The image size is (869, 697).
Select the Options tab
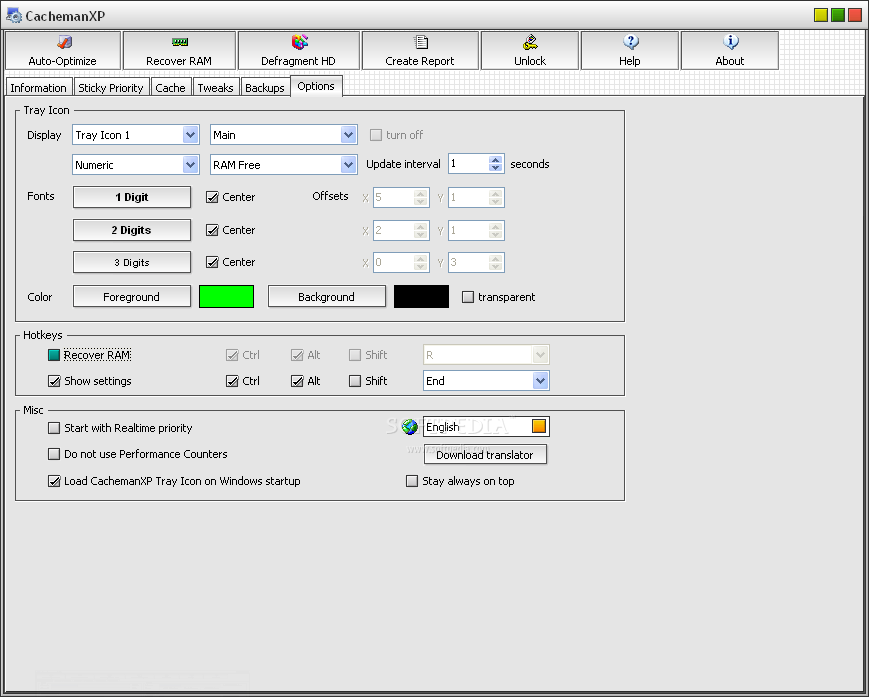pyautogui.click(x=316, y=86)
